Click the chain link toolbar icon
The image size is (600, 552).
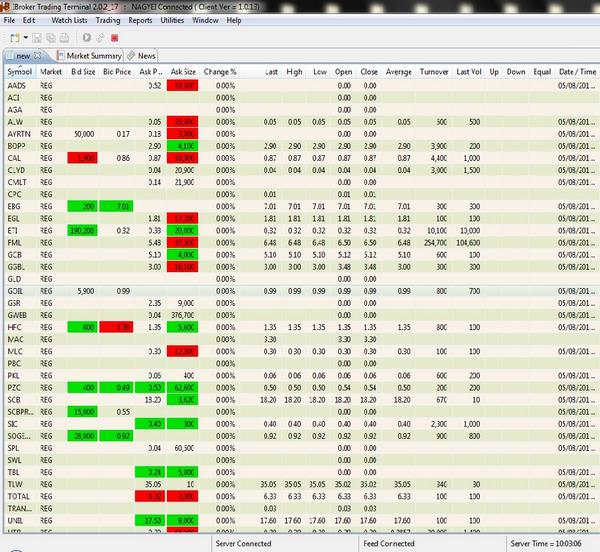point(100,37)
